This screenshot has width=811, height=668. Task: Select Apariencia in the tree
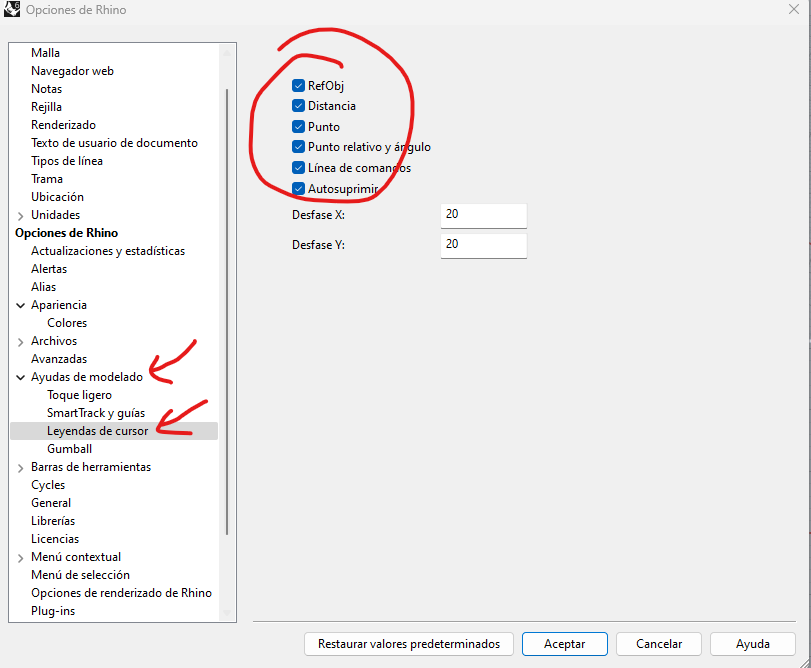tap(59, 305)
